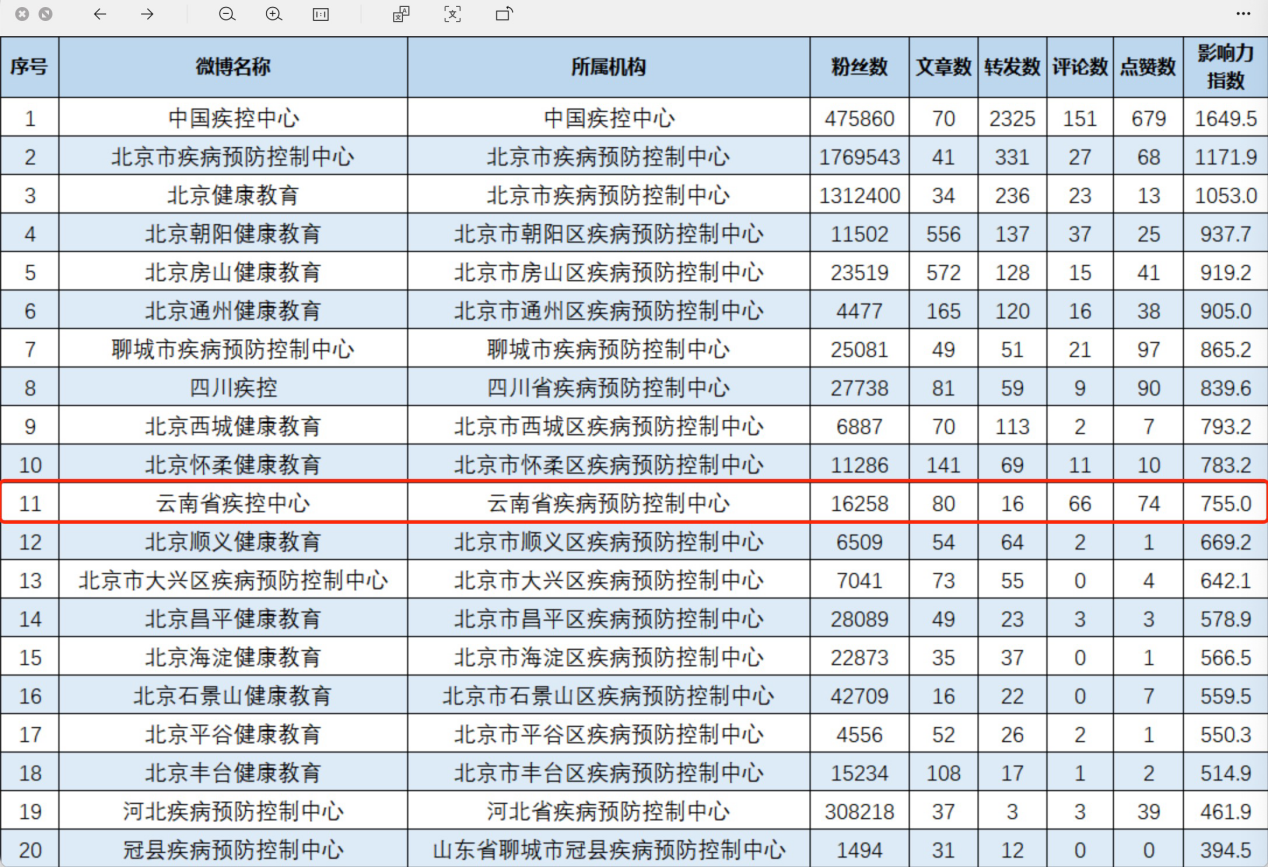Image resolution: width=1268 pixels, height=867 pixels.
Task: Select the 北京海淀健康教育 cell
Action: (x=233, y=657)
